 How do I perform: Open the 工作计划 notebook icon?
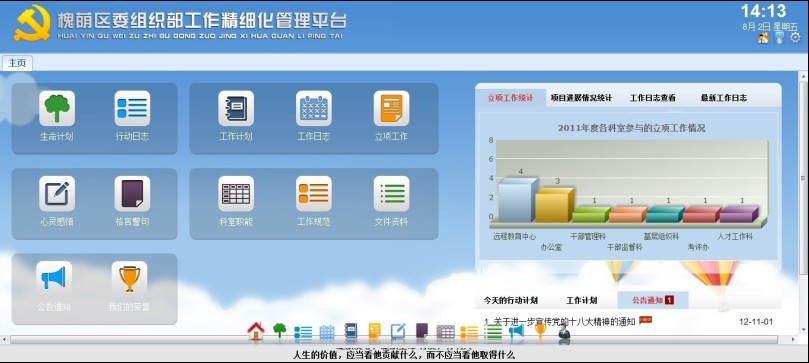tap(236, 108)
